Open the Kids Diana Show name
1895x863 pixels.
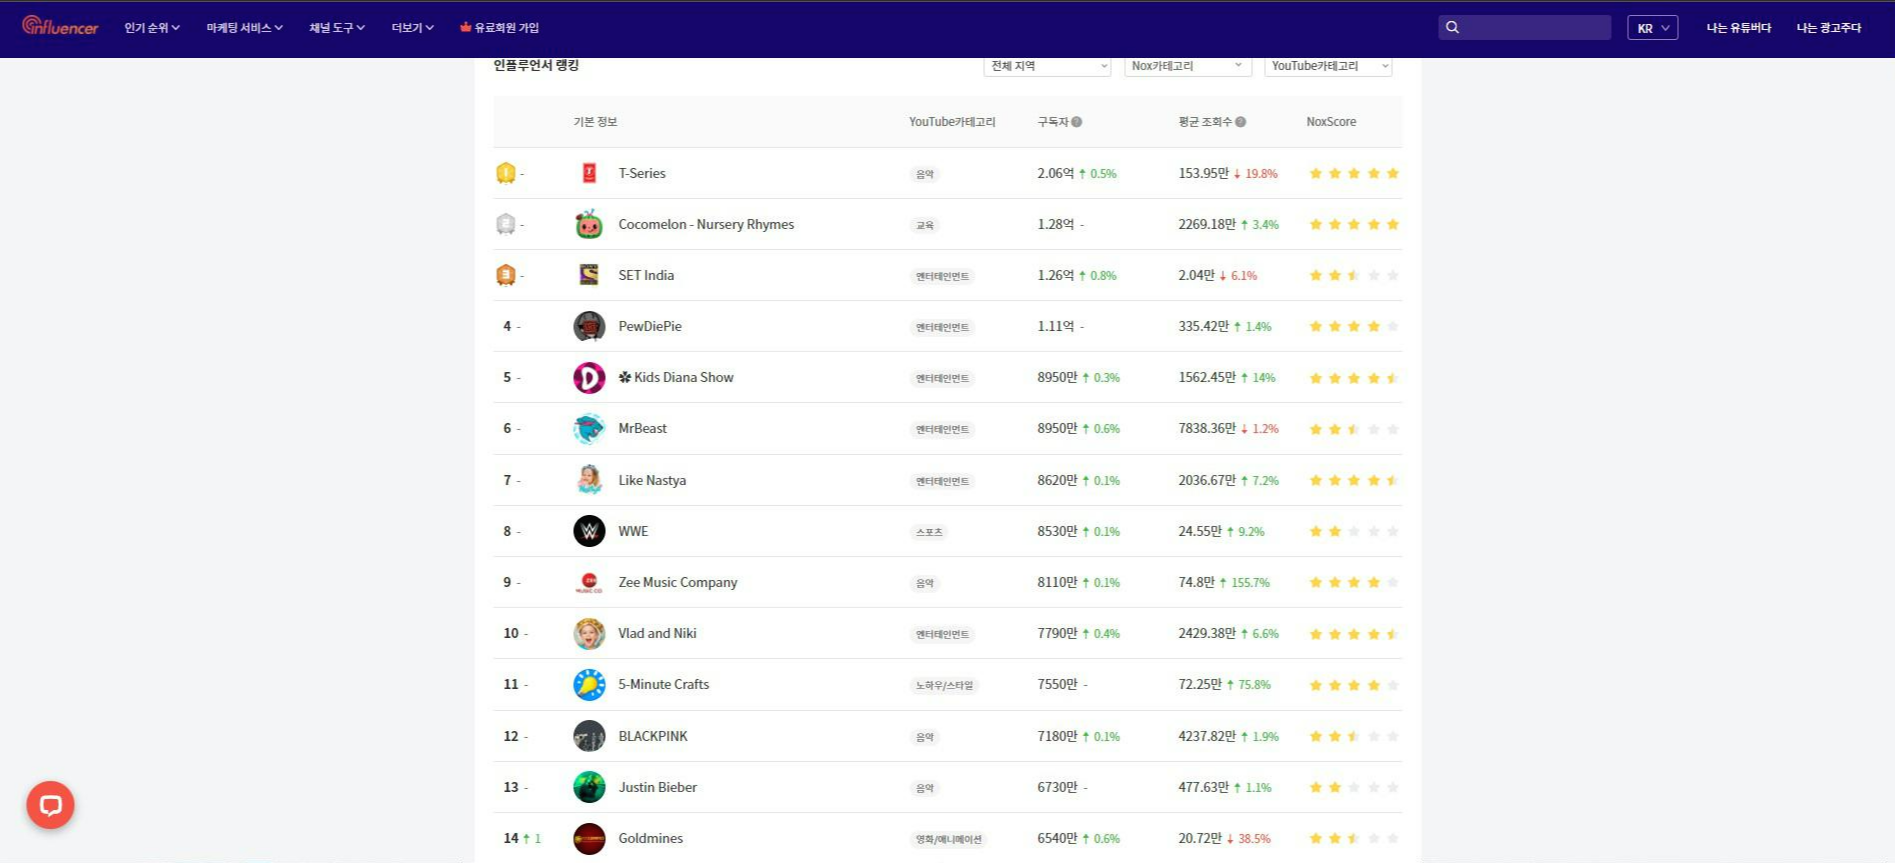click(x=676, y=377)
